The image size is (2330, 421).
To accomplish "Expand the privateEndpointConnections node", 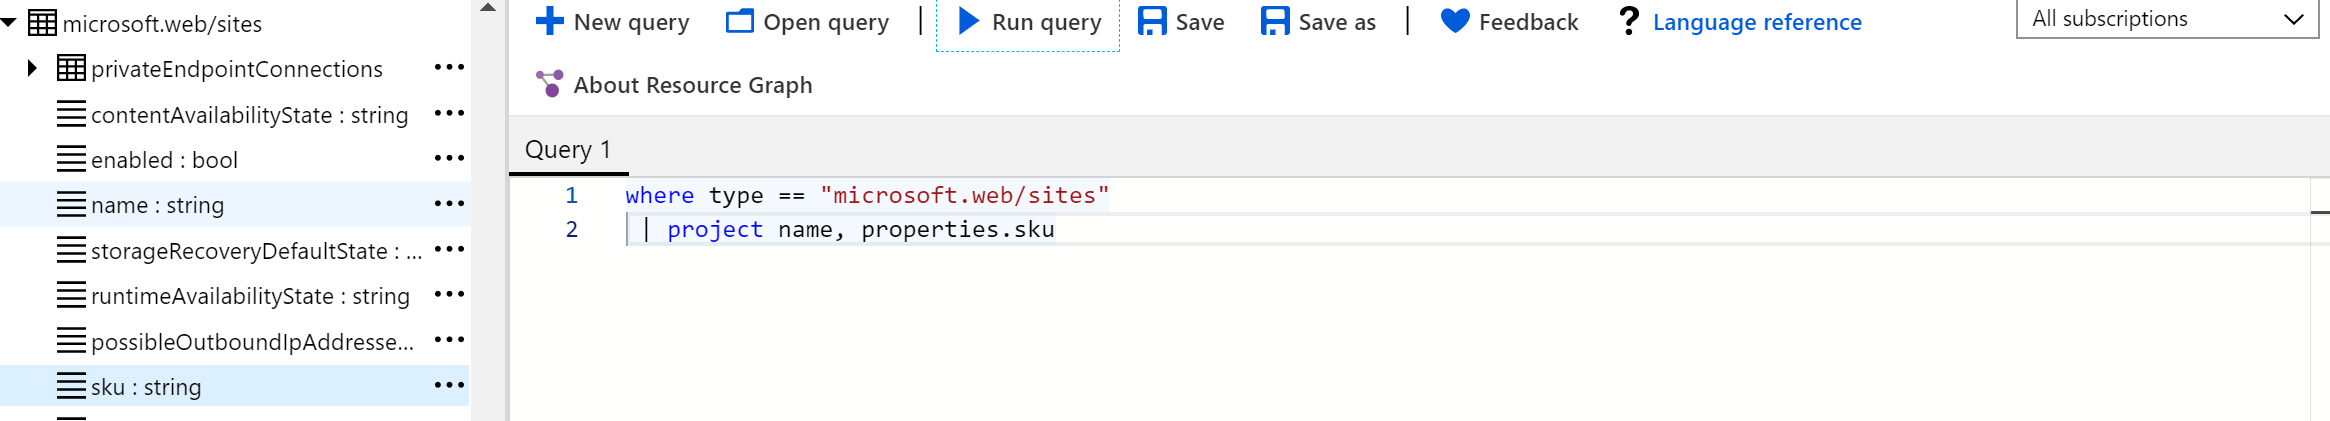I will 32,68.
